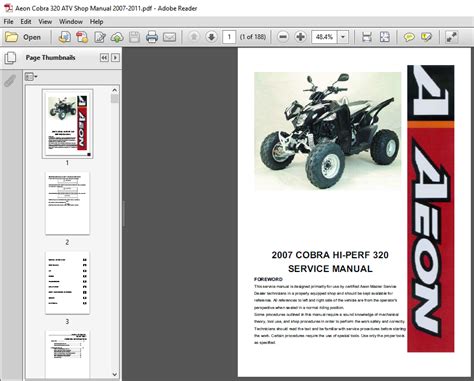
Task: Select page 2 thumbnail
Action: click(x=67, y=203)
